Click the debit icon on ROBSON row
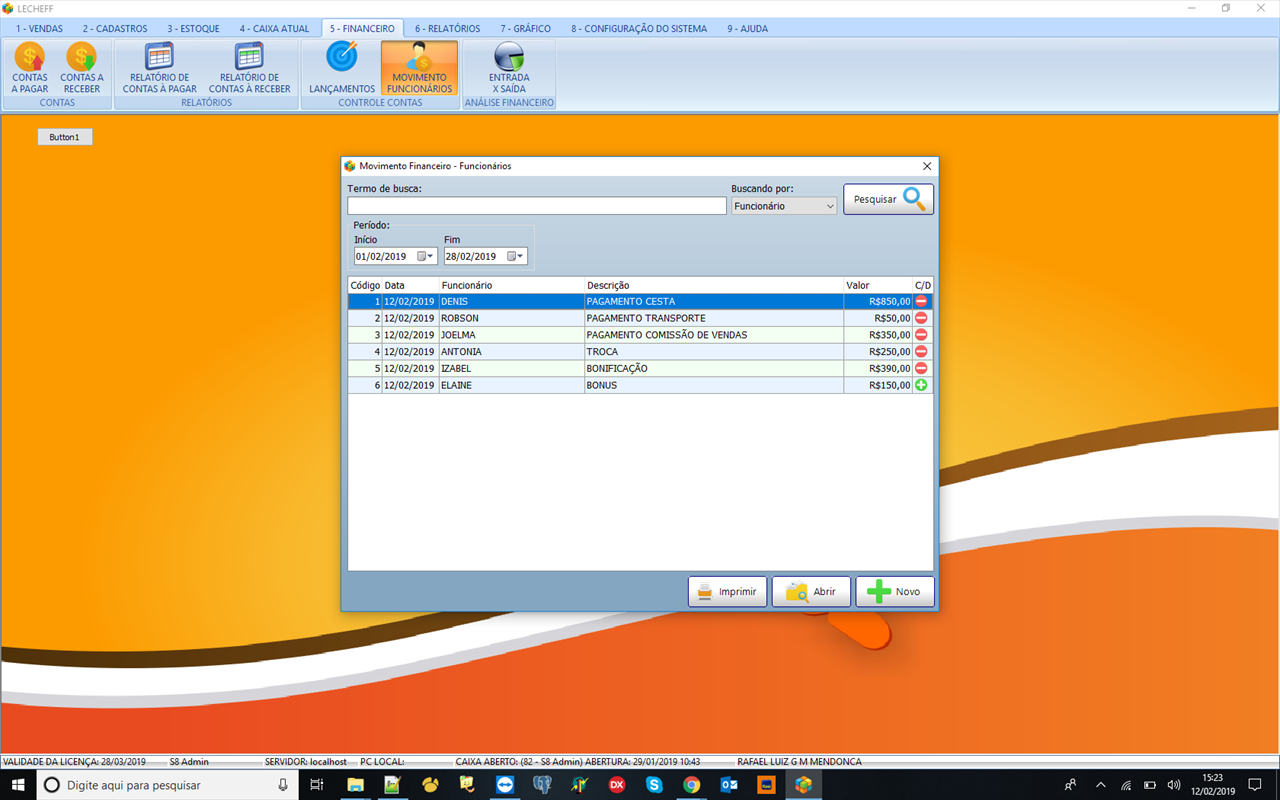Viewport: 1280px width, 800px height. (921, 318)
